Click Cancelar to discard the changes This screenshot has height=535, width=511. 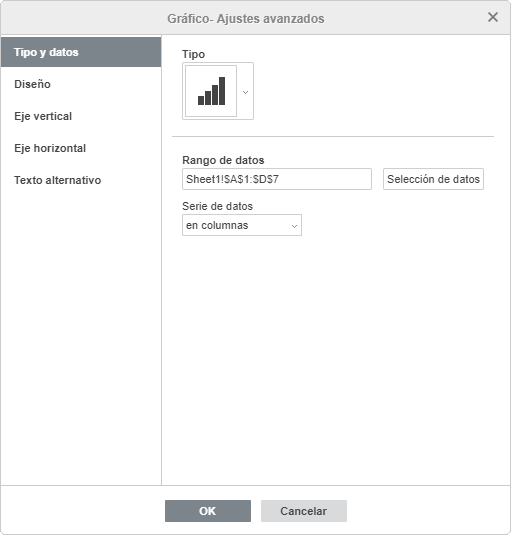[x=304, y=511]
